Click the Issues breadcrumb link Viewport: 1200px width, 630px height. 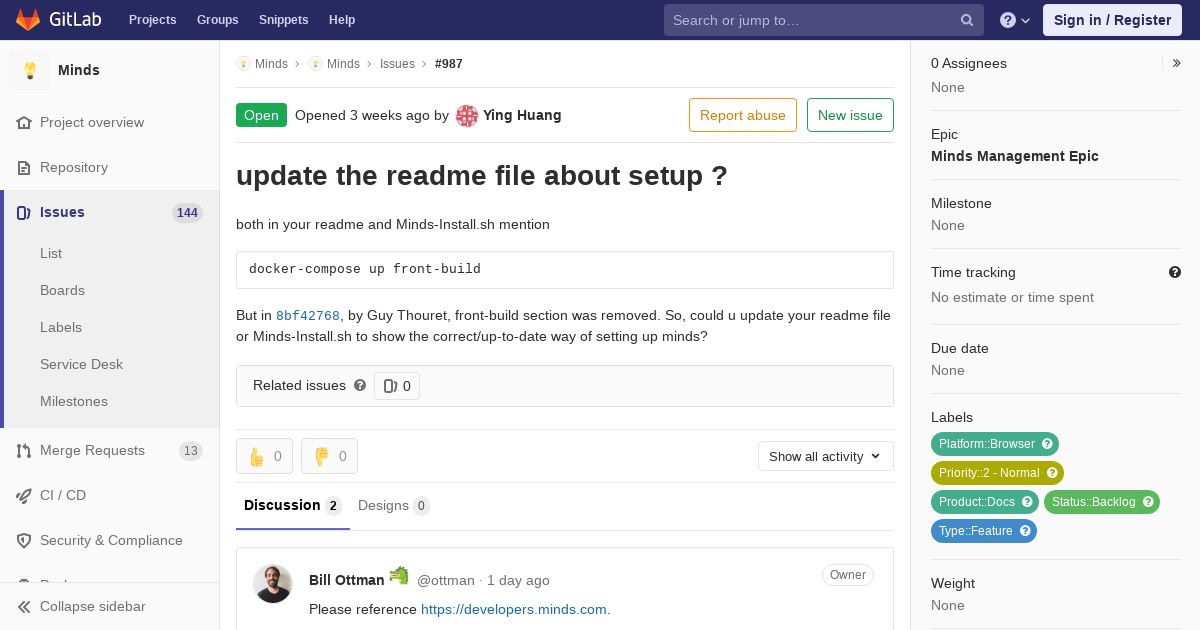pos(397,64)
